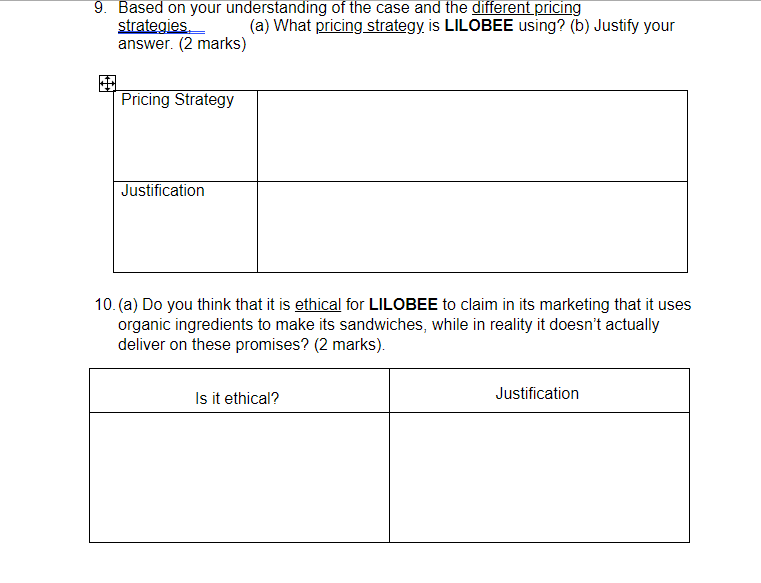
Task: Click the 'Pricing Strategy' label cell
Action: tap(185, 136)
